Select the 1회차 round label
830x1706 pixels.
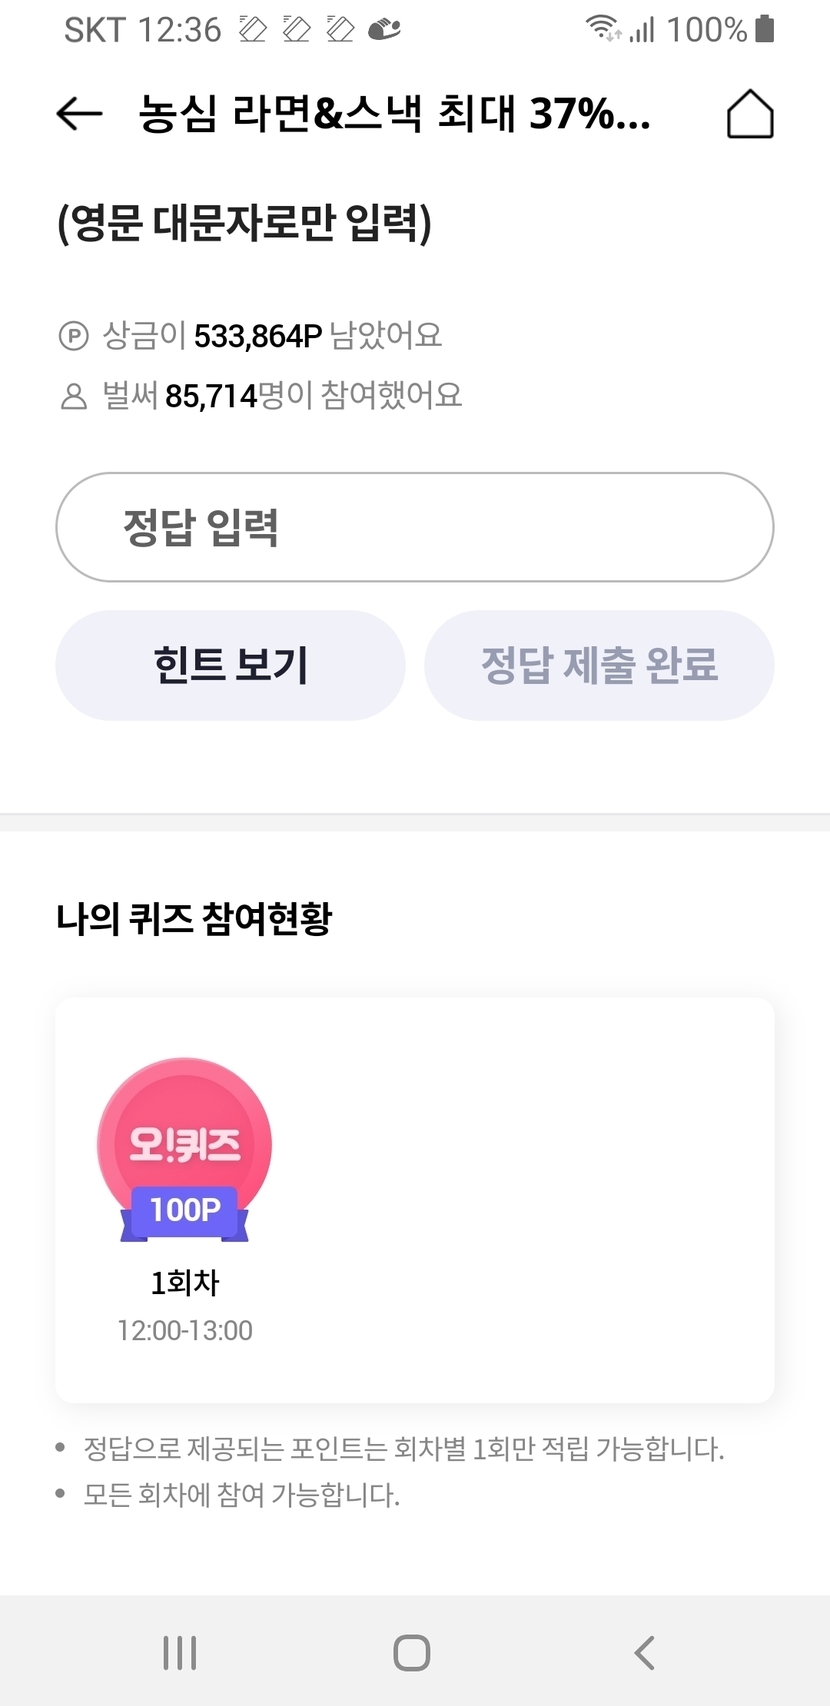point(184,1282)
